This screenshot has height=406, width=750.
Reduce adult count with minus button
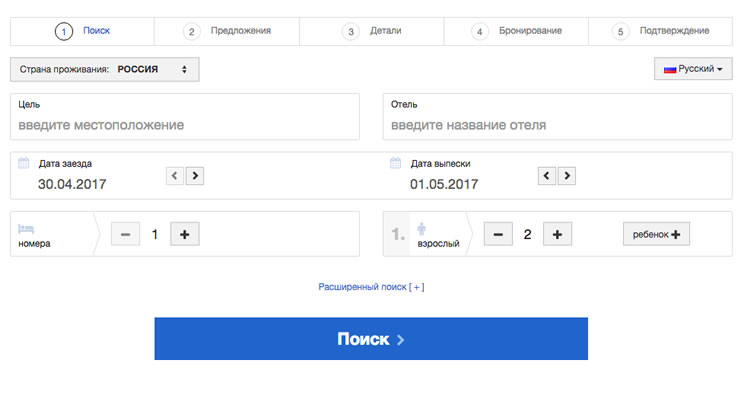(498, 234)
